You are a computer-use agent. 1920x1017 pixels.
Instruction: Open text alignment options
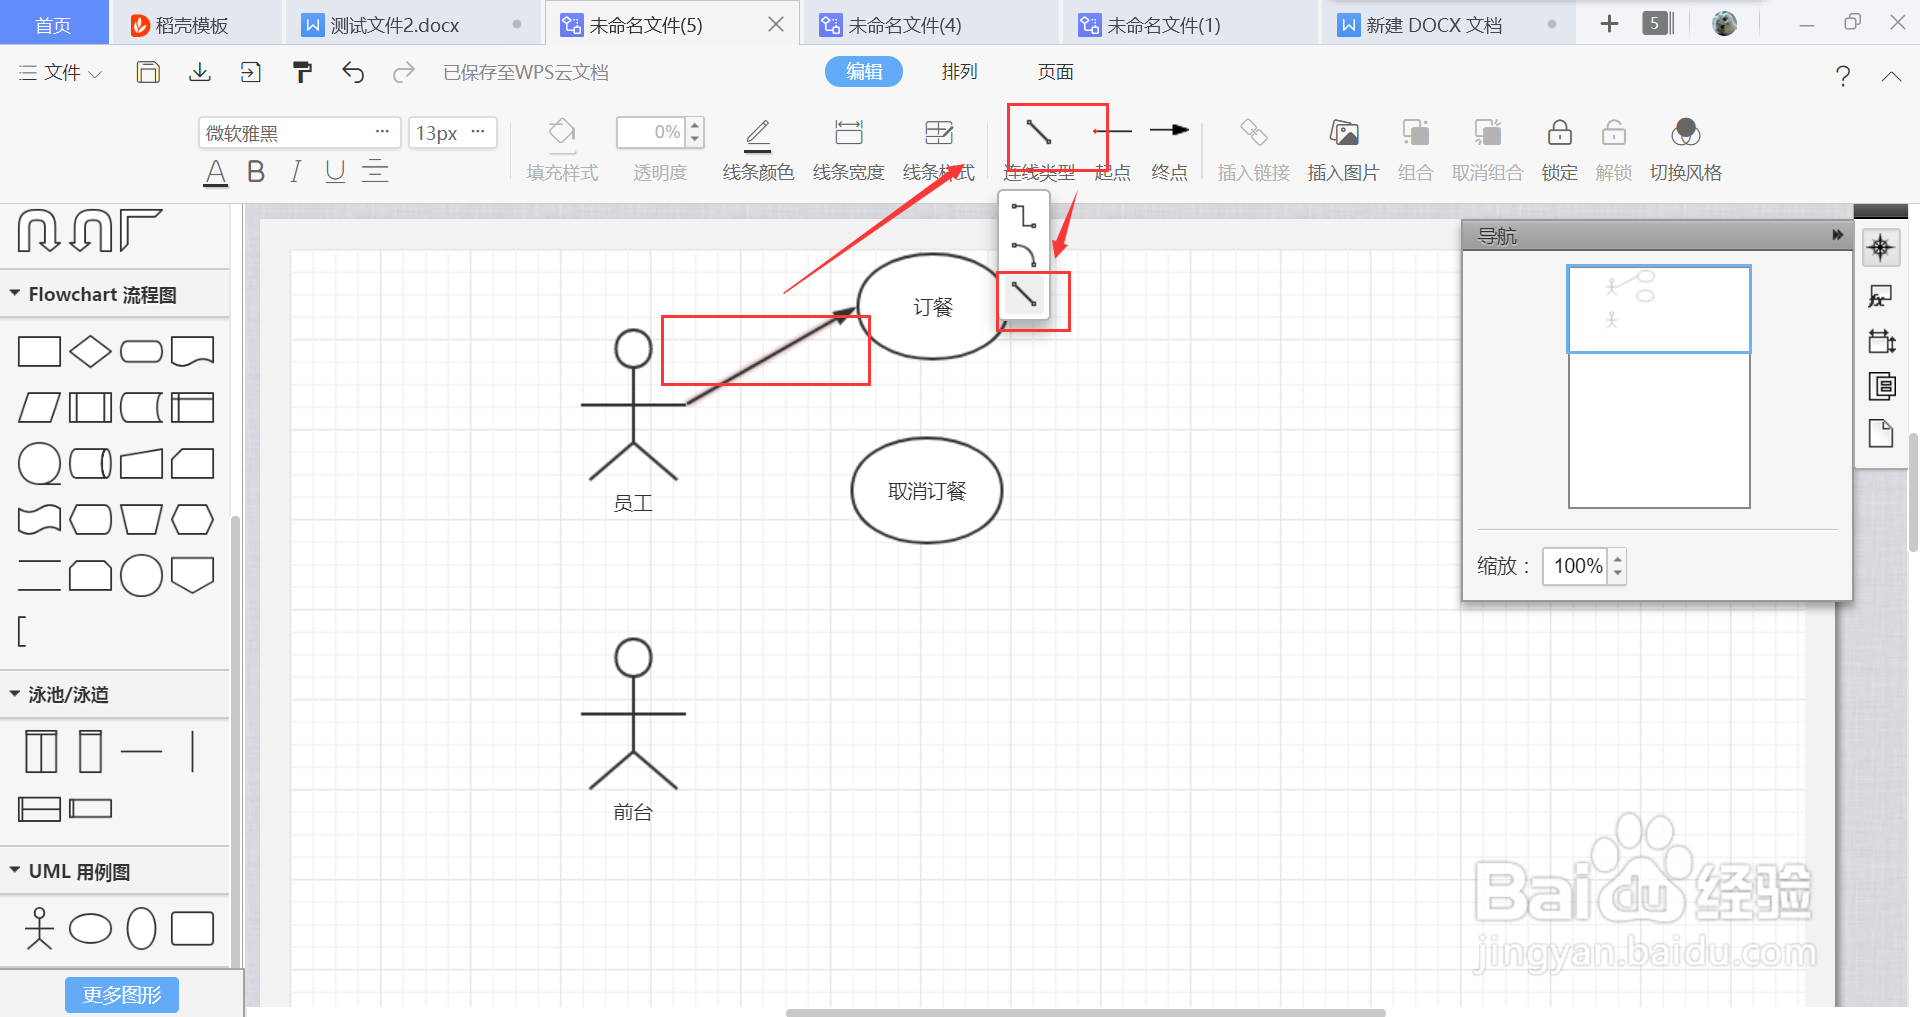(375, 172)
